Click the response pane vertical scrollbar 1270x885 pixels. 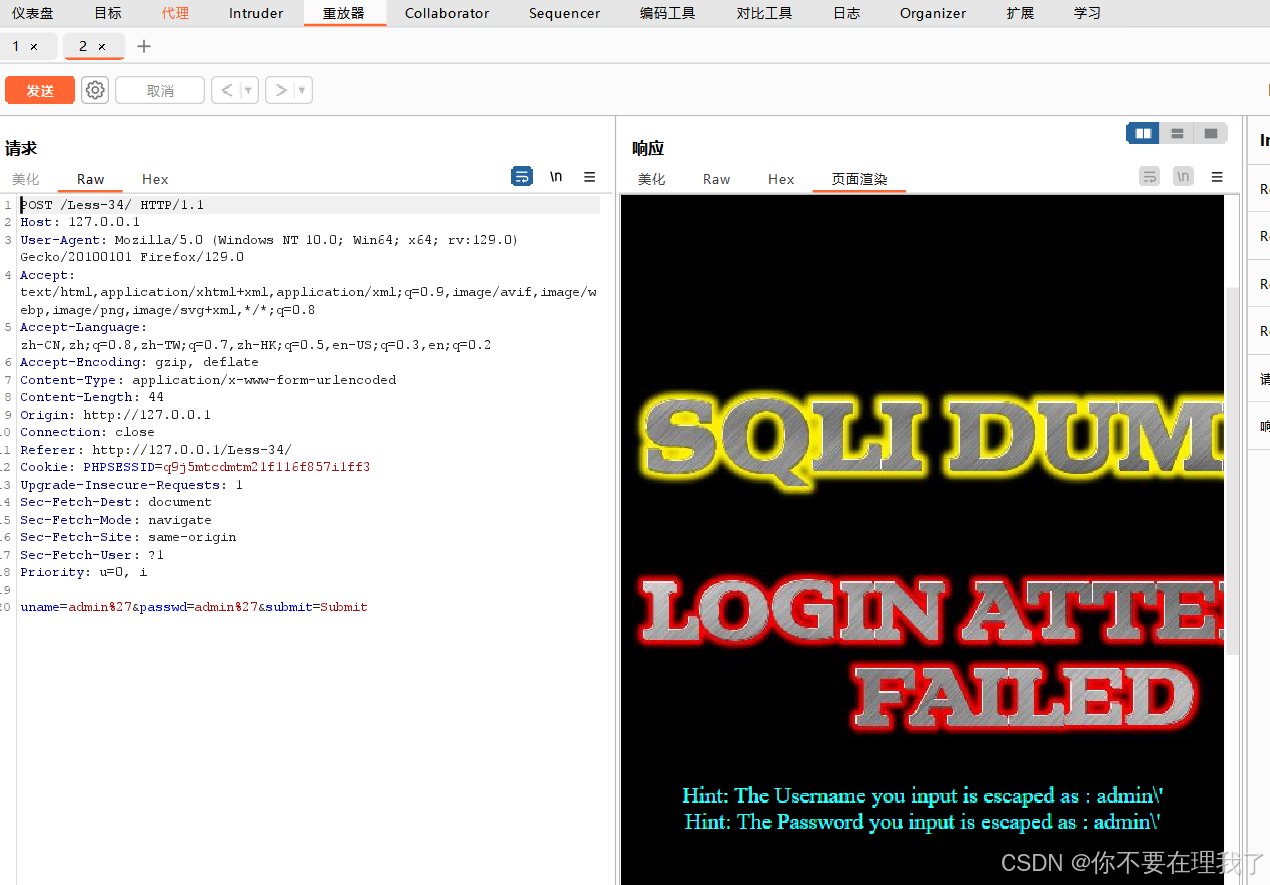[x=1232, y=470]
